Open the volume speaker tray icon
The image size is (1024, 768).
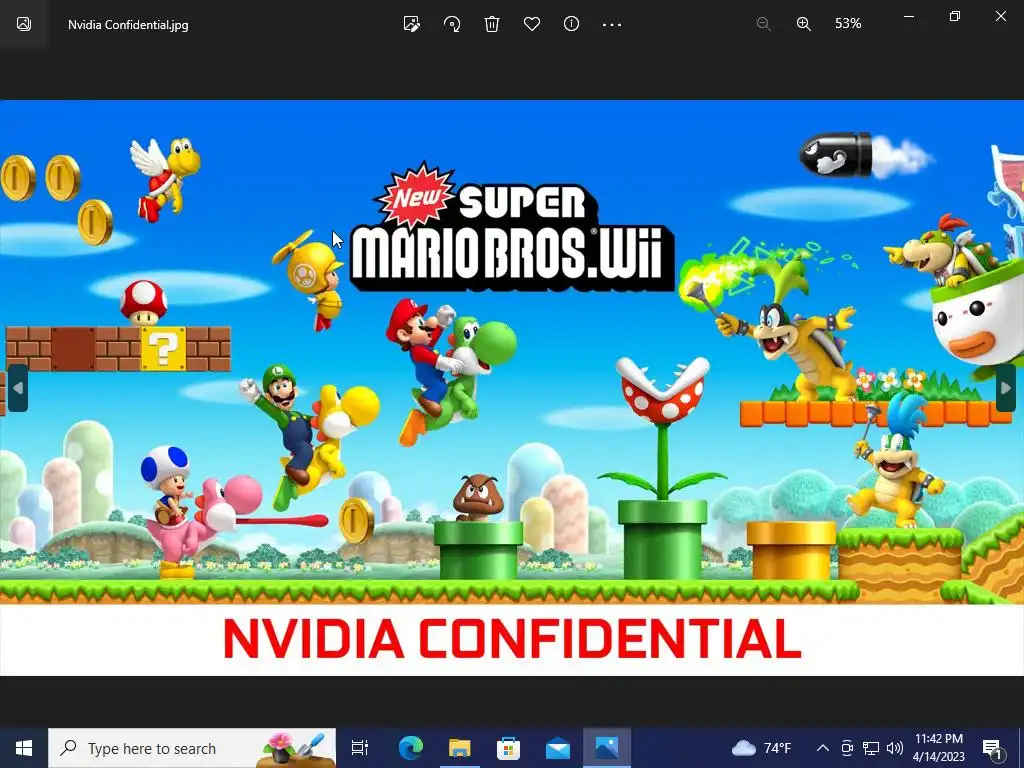(x=895, y=748)
